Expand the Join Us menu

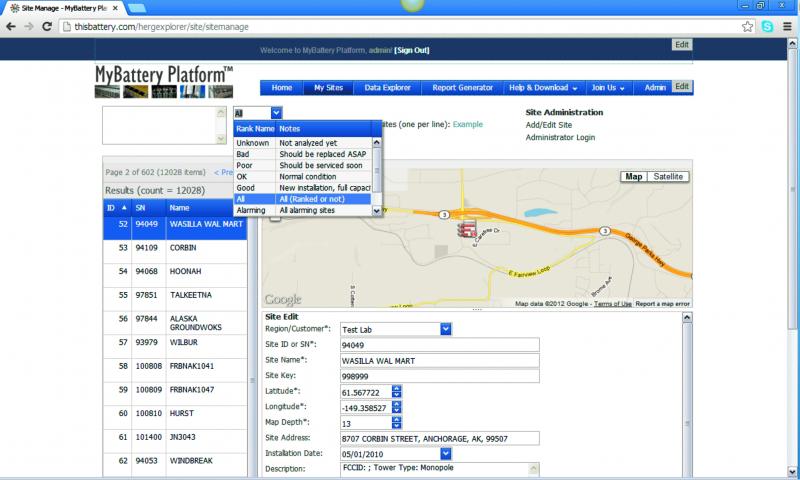(x=608, y=88)
